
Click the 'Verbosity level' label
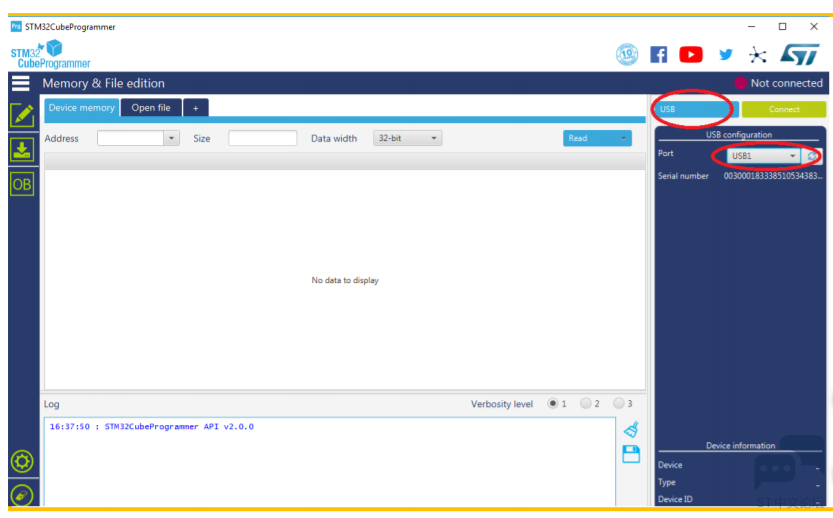coord(502,404)
